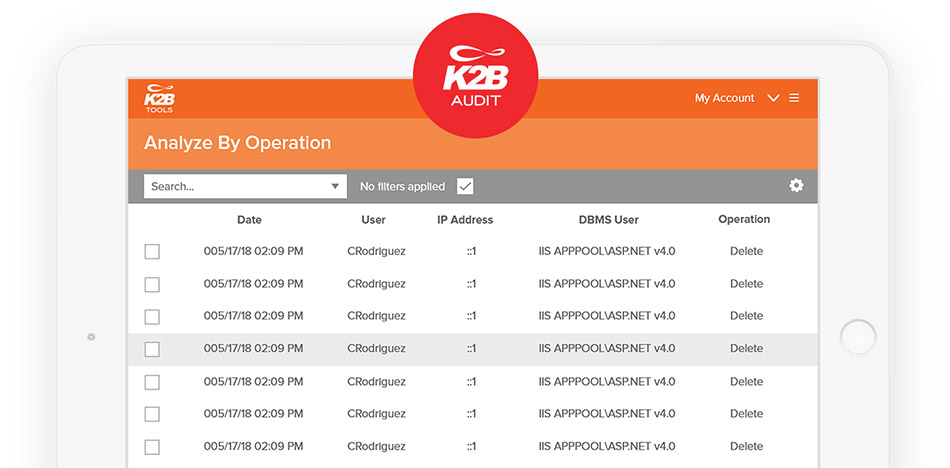Open the Search box dropdown arrow

tap(335, 187)
